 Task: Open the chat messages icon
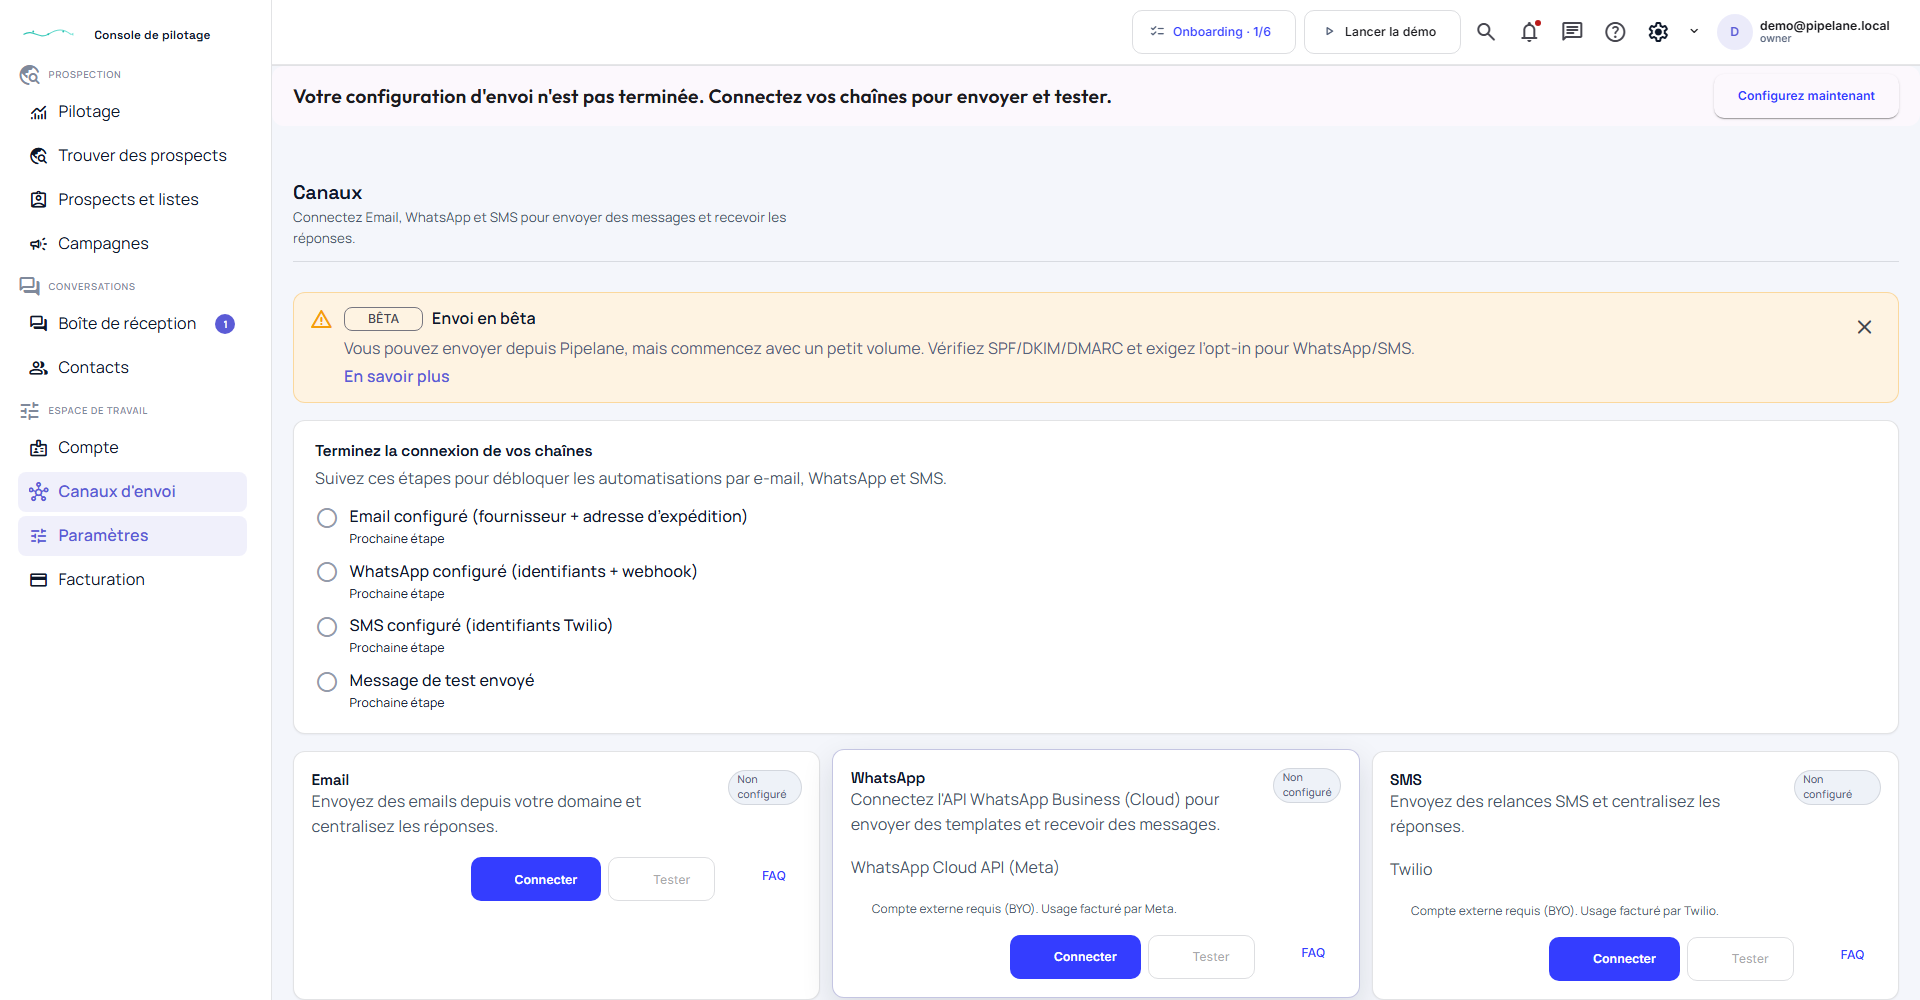(1572, 32)
